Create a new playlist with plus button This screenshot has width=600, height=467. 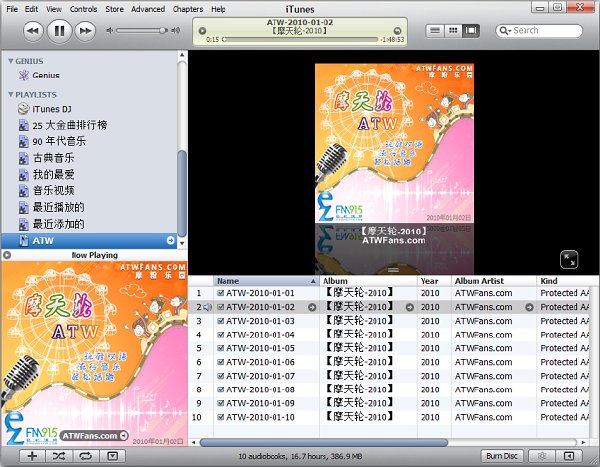(x=33, y=456)
